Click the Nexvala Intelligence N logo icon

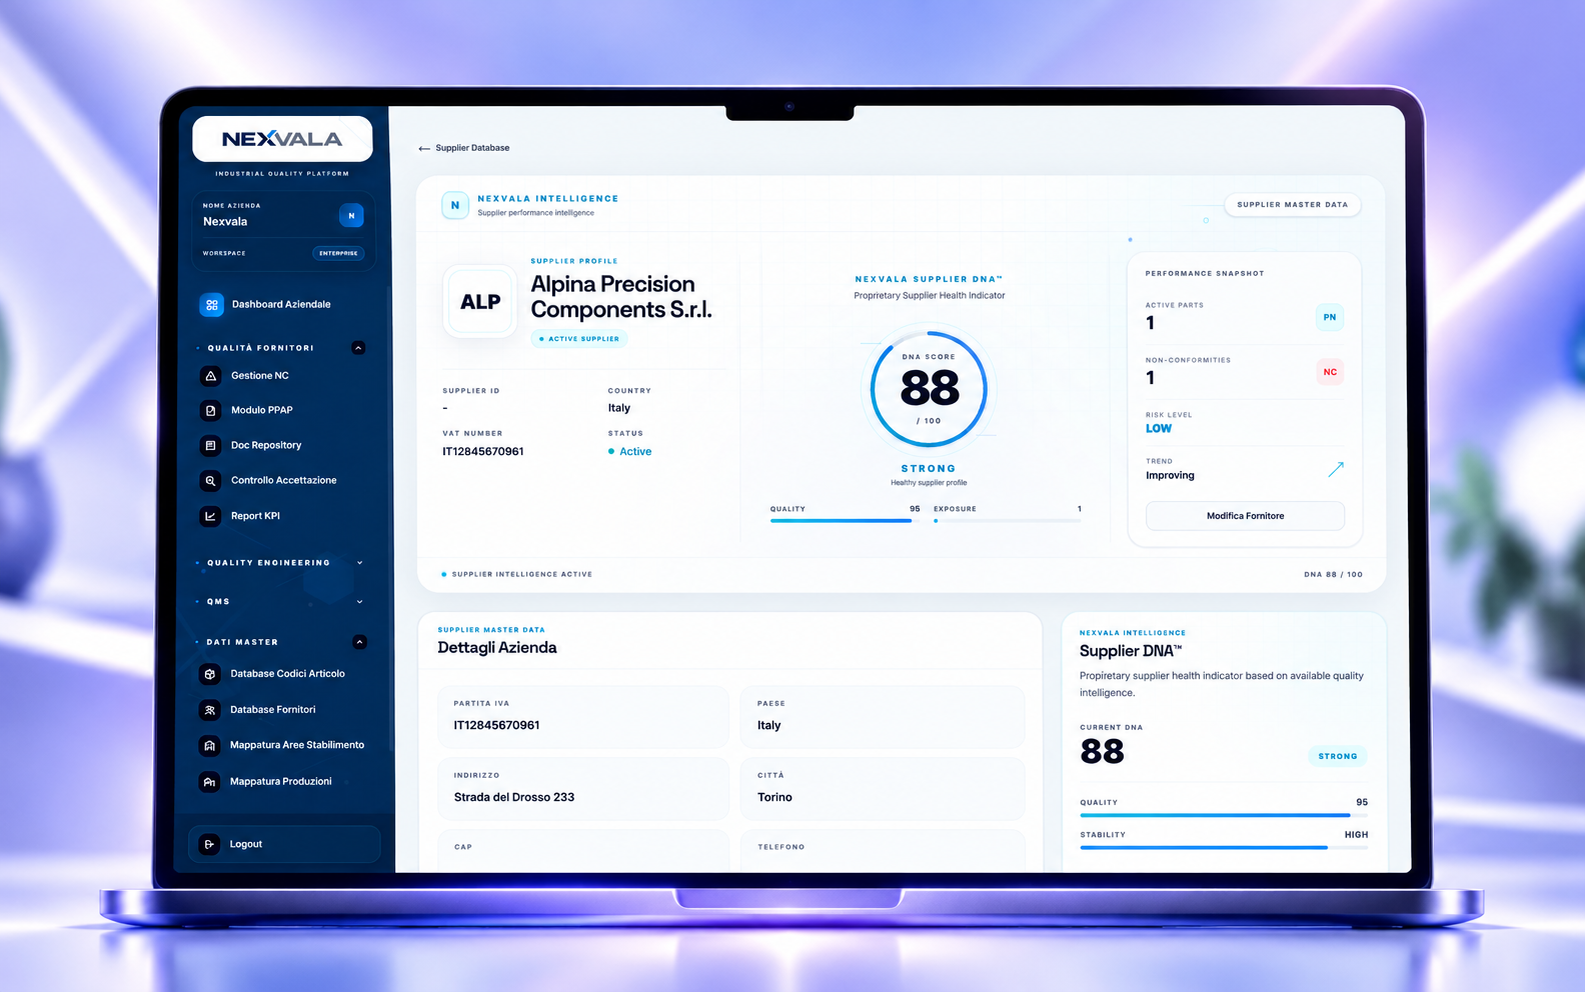[x=455, y=205]
